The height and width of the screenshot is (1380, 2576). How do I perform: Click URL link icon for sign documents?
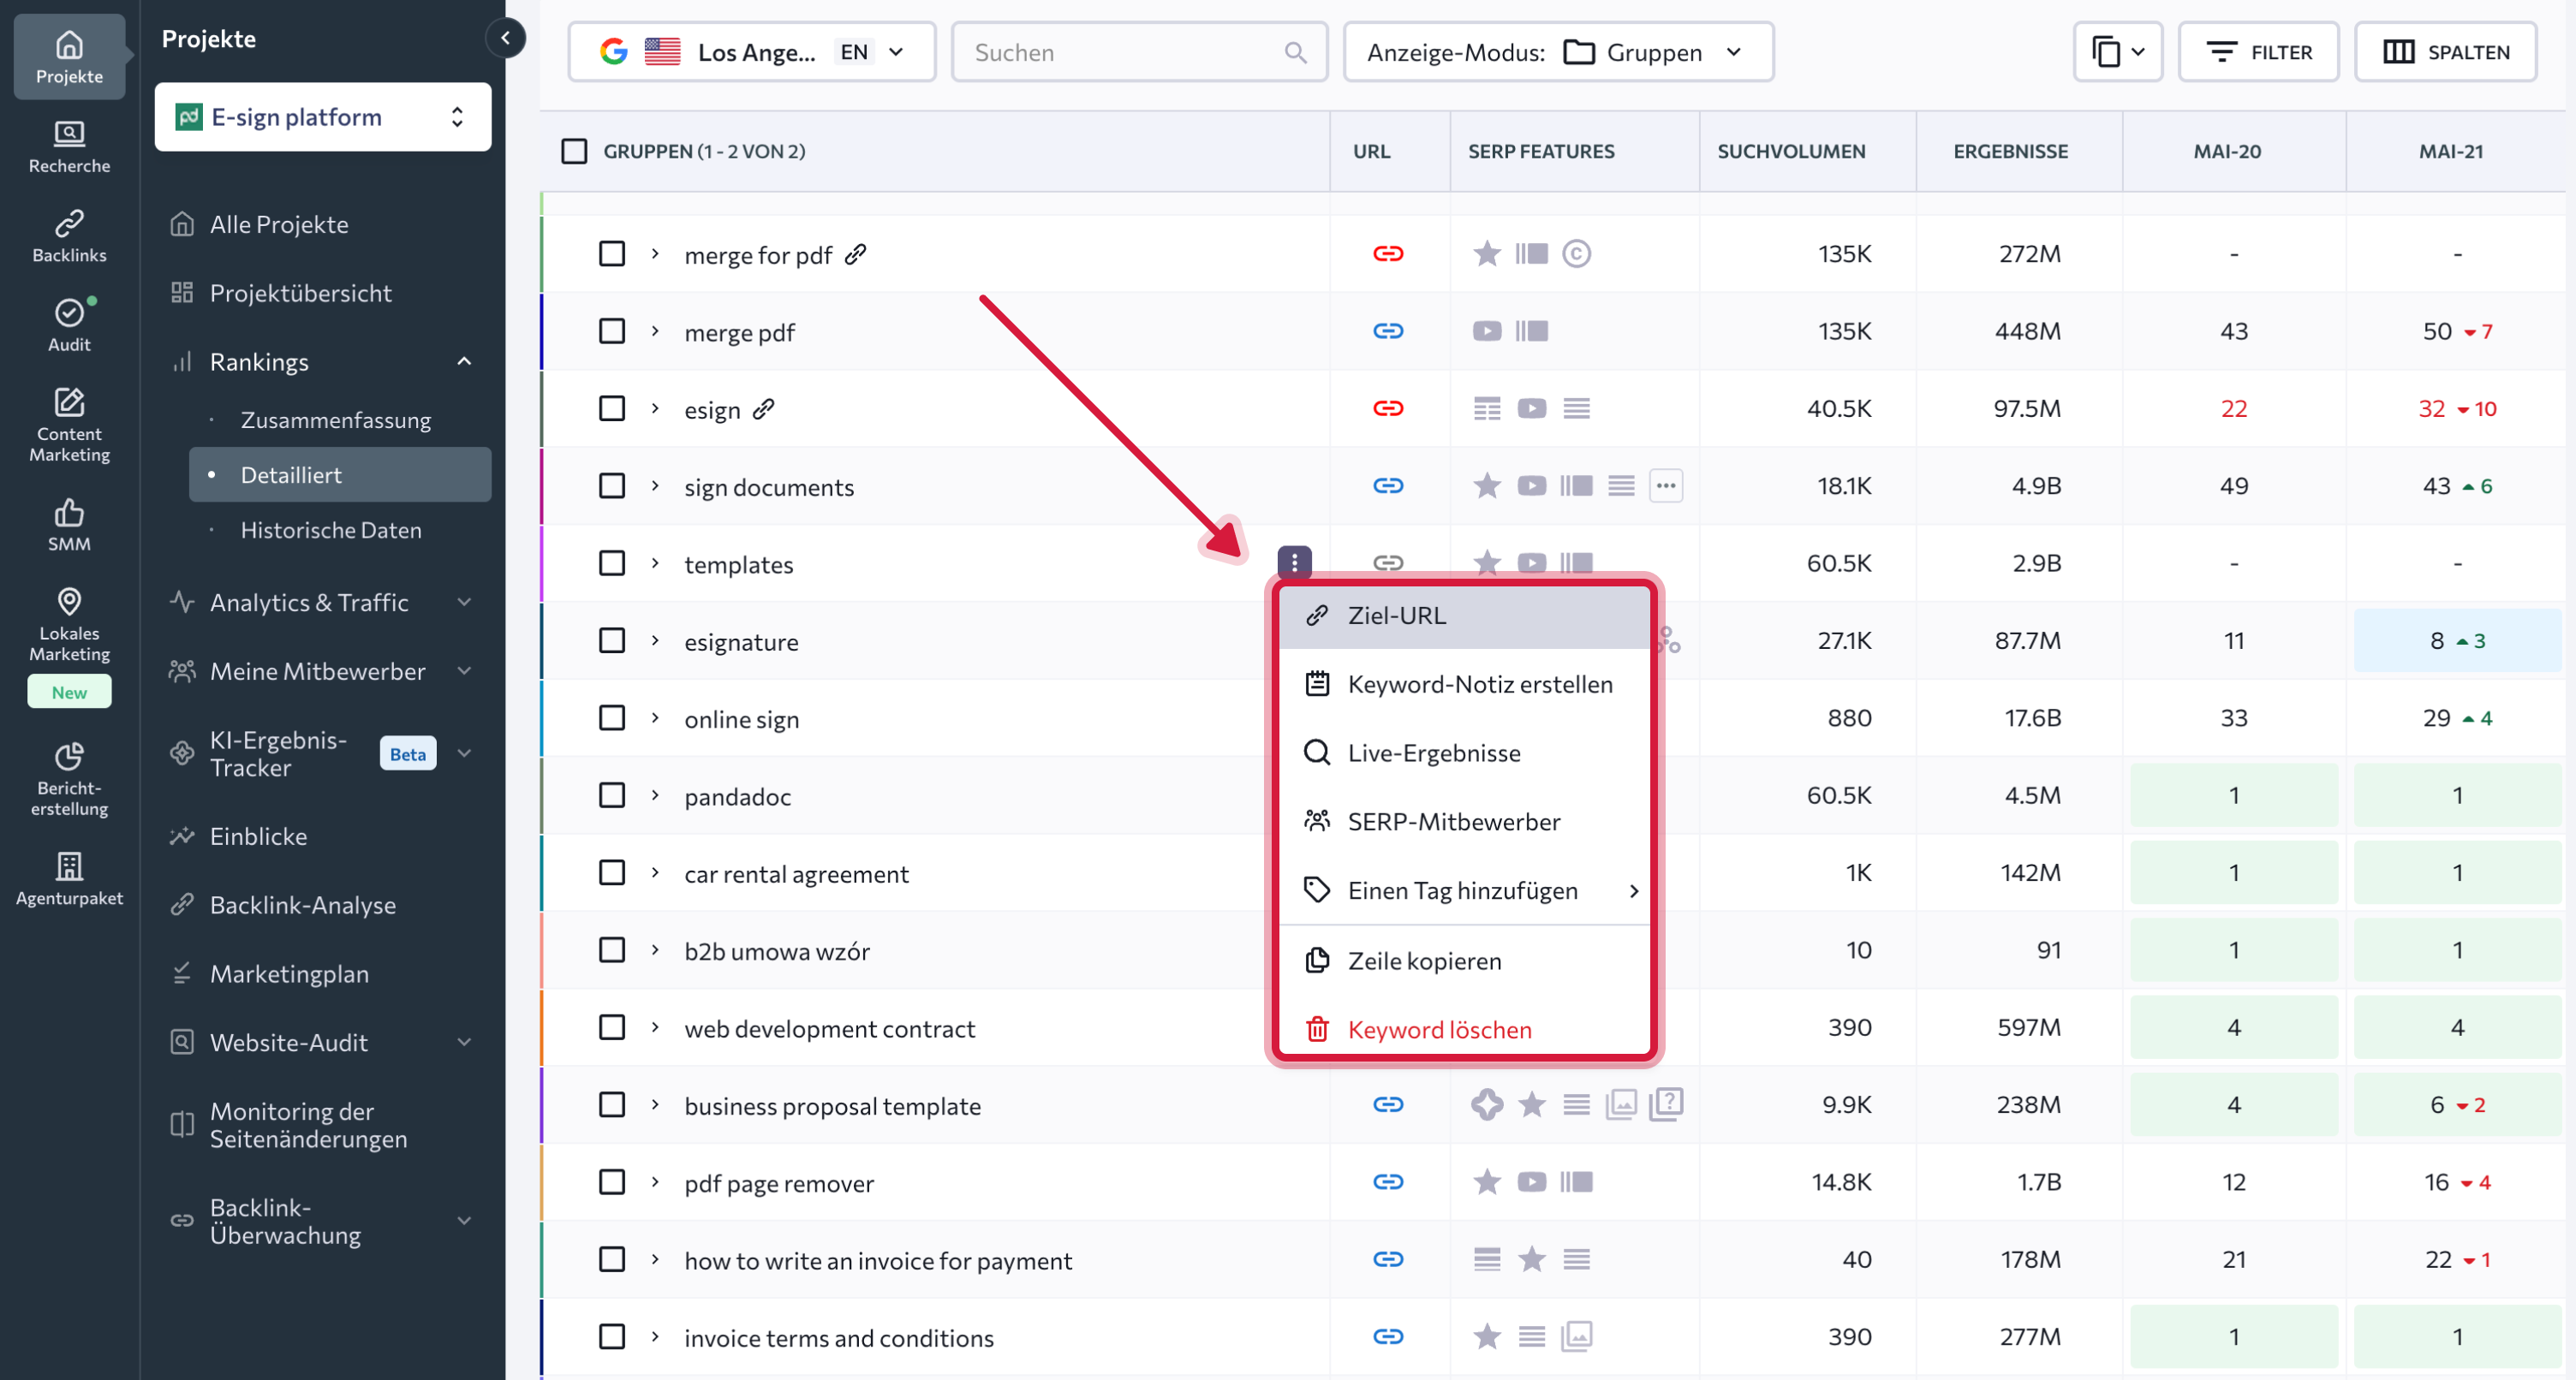coord(1388,486)
